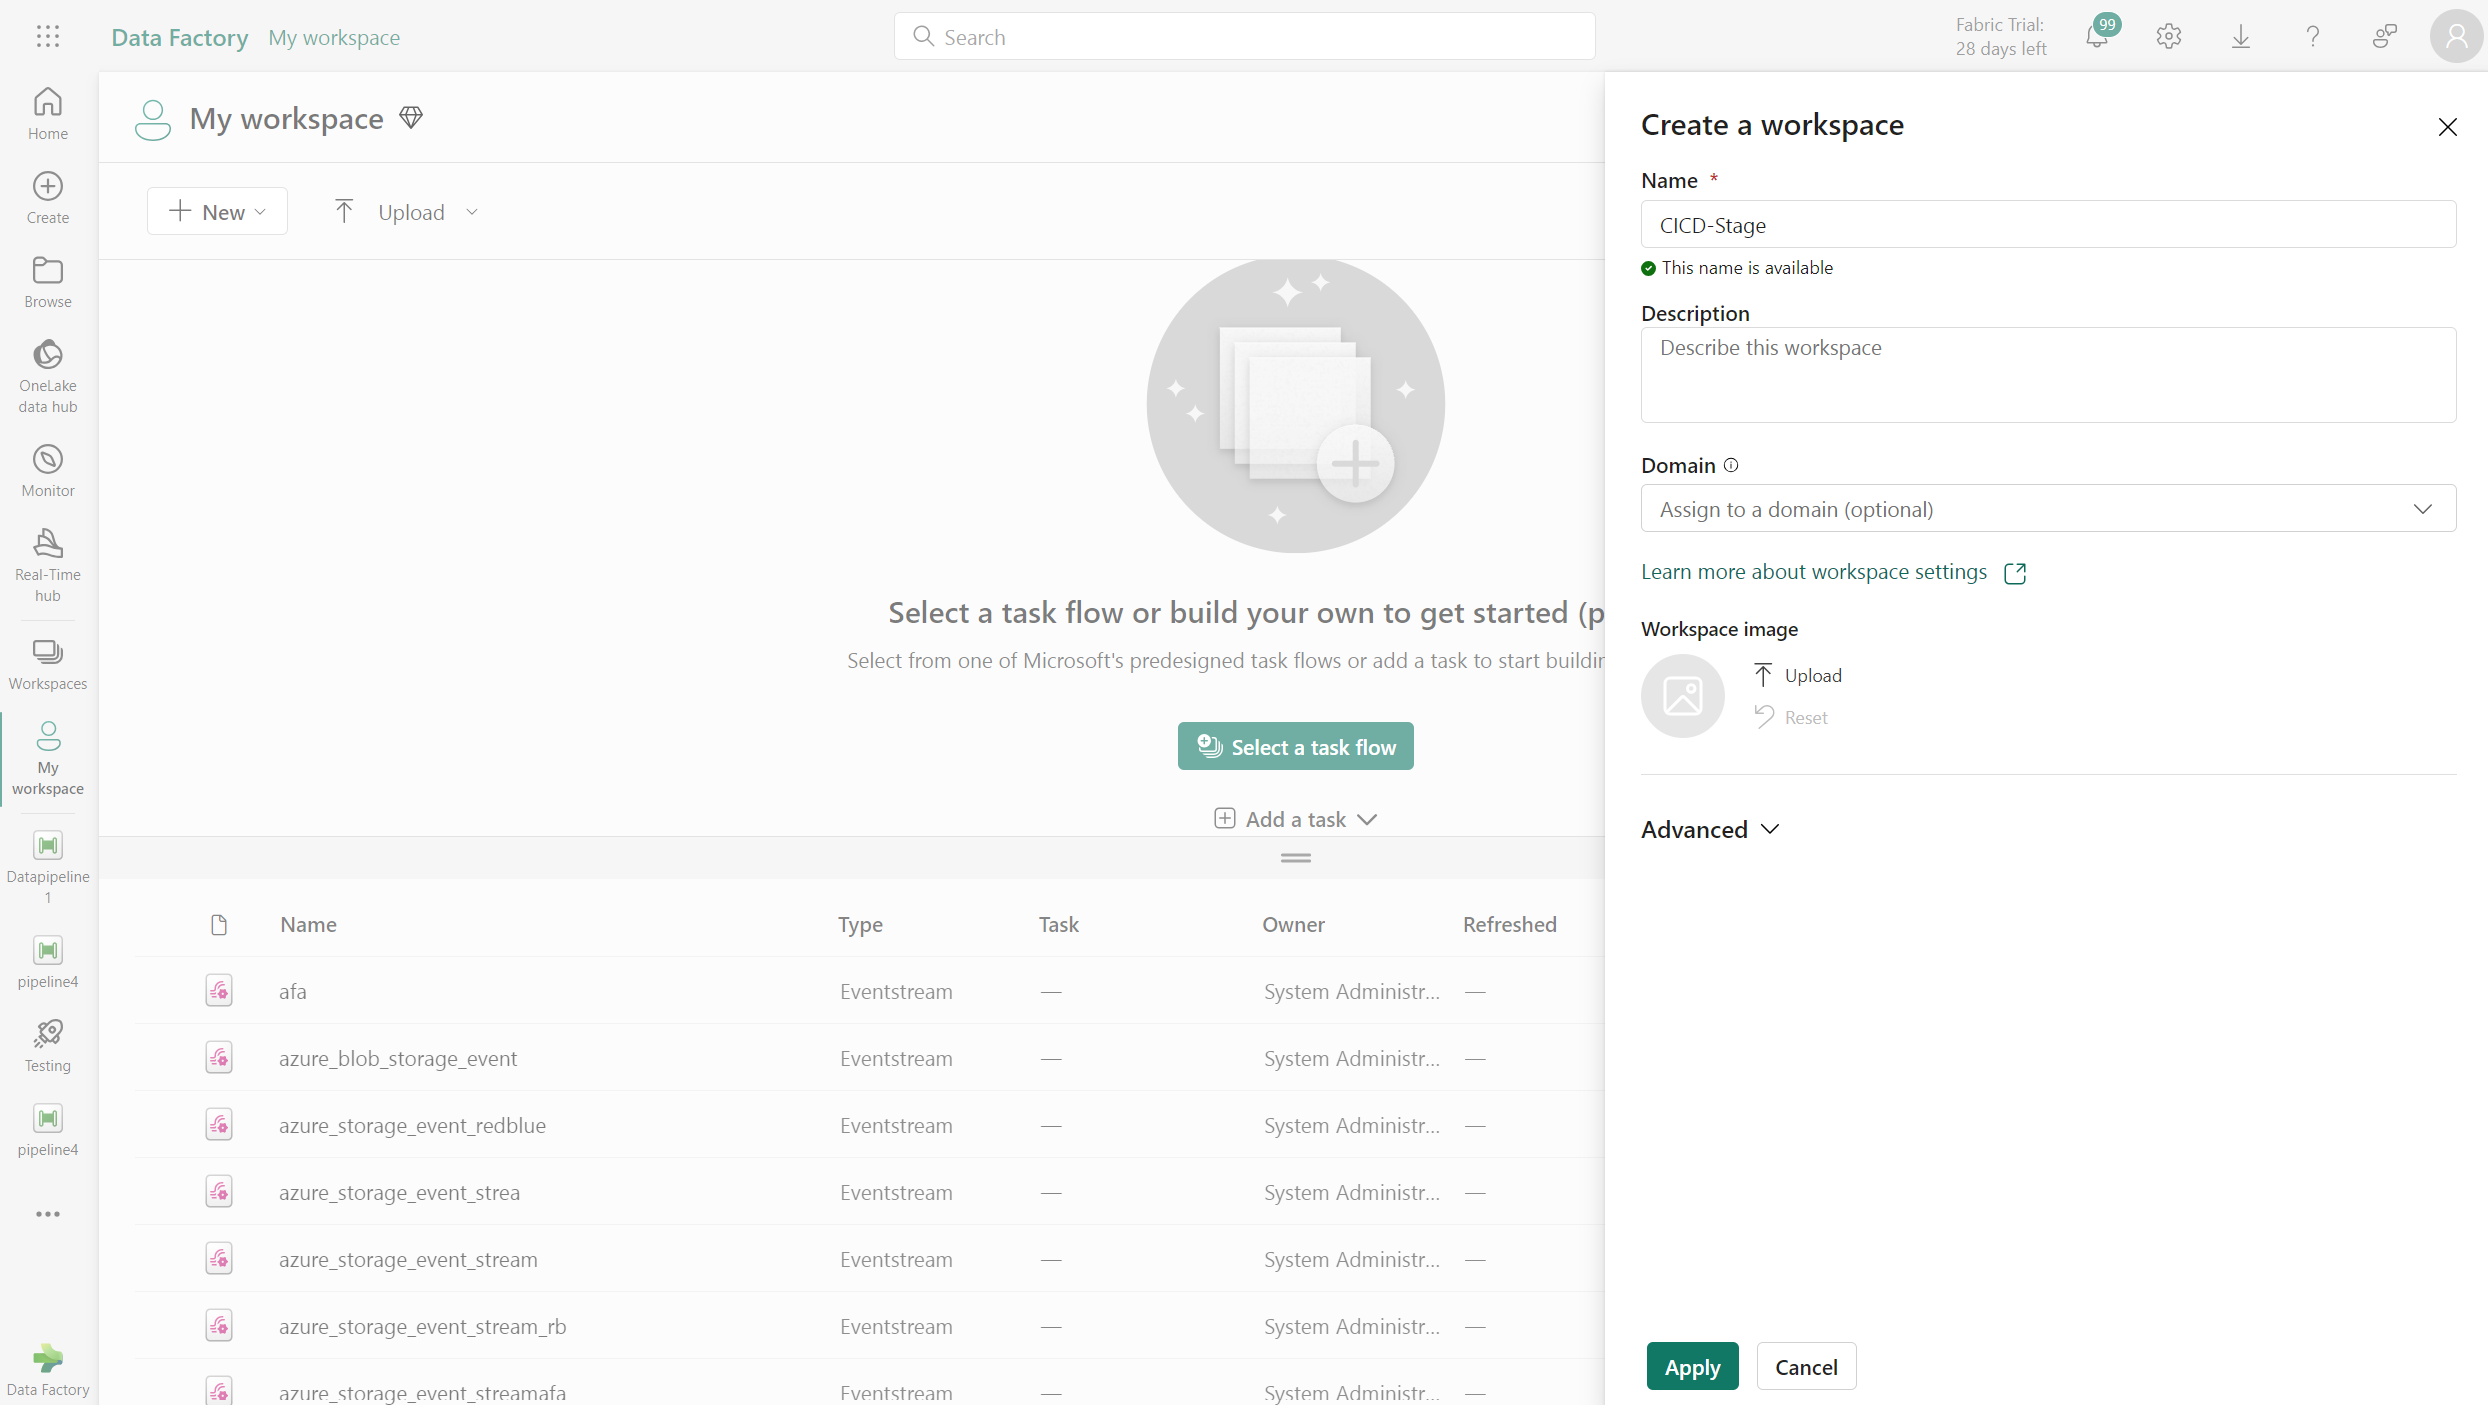Image resolution: width=2488 pixels, height=1405 pixels.
Task: Select My workspace in sidebar
Action: 48,758
